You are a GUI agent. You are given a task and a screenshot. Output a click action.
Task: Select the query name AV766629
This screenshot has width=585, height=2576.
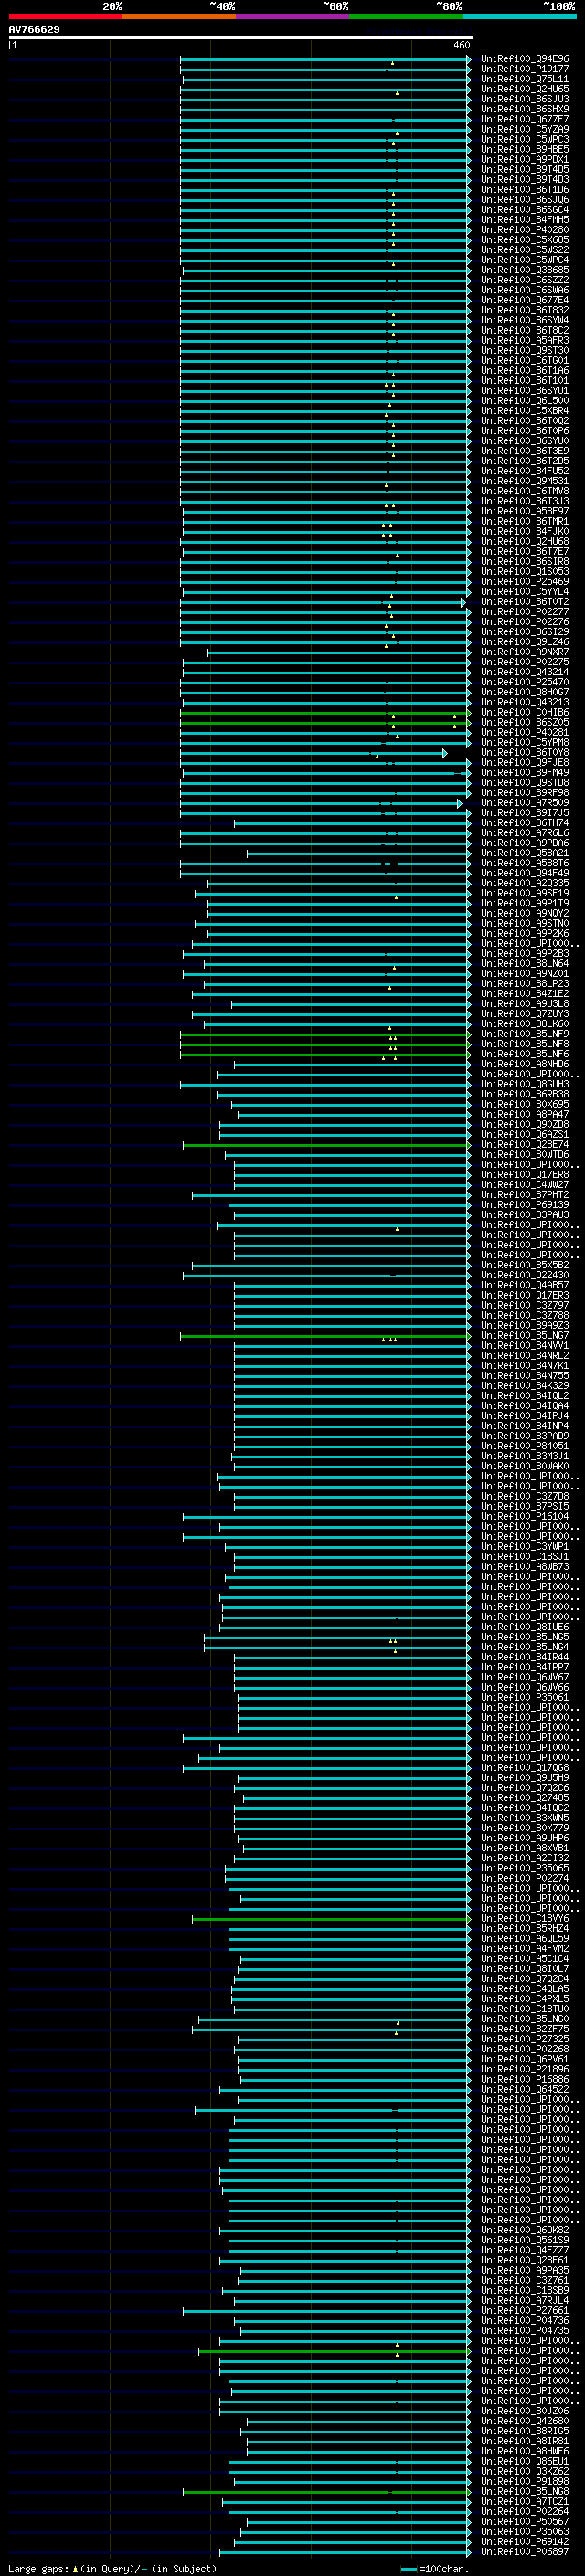34,30
